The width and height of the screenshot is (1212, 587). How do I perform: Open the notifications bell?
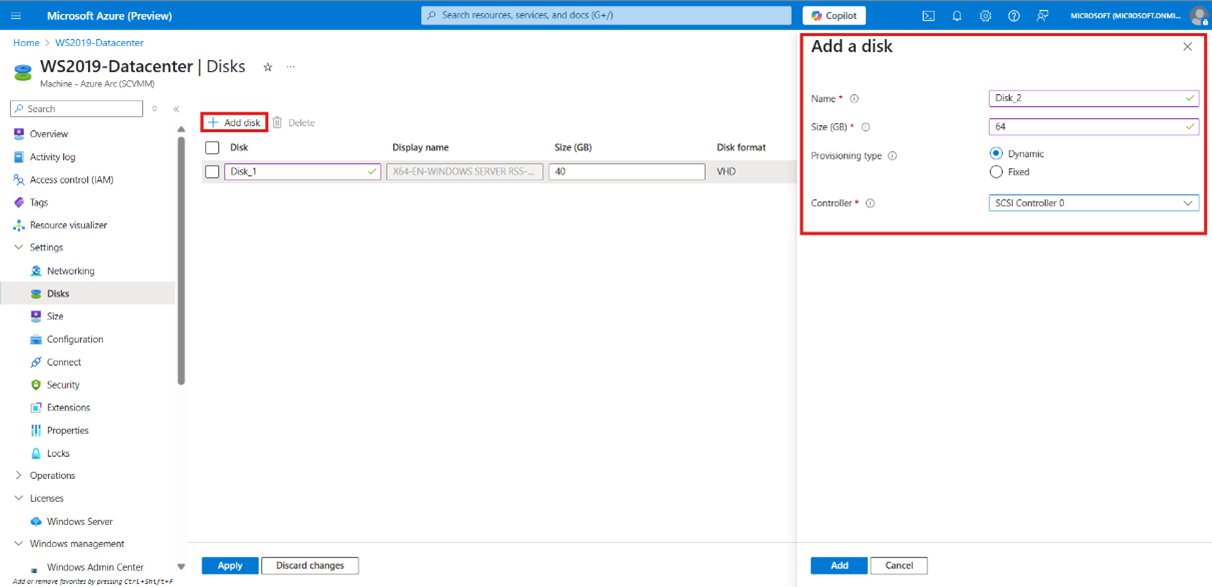tap(957, 16)
